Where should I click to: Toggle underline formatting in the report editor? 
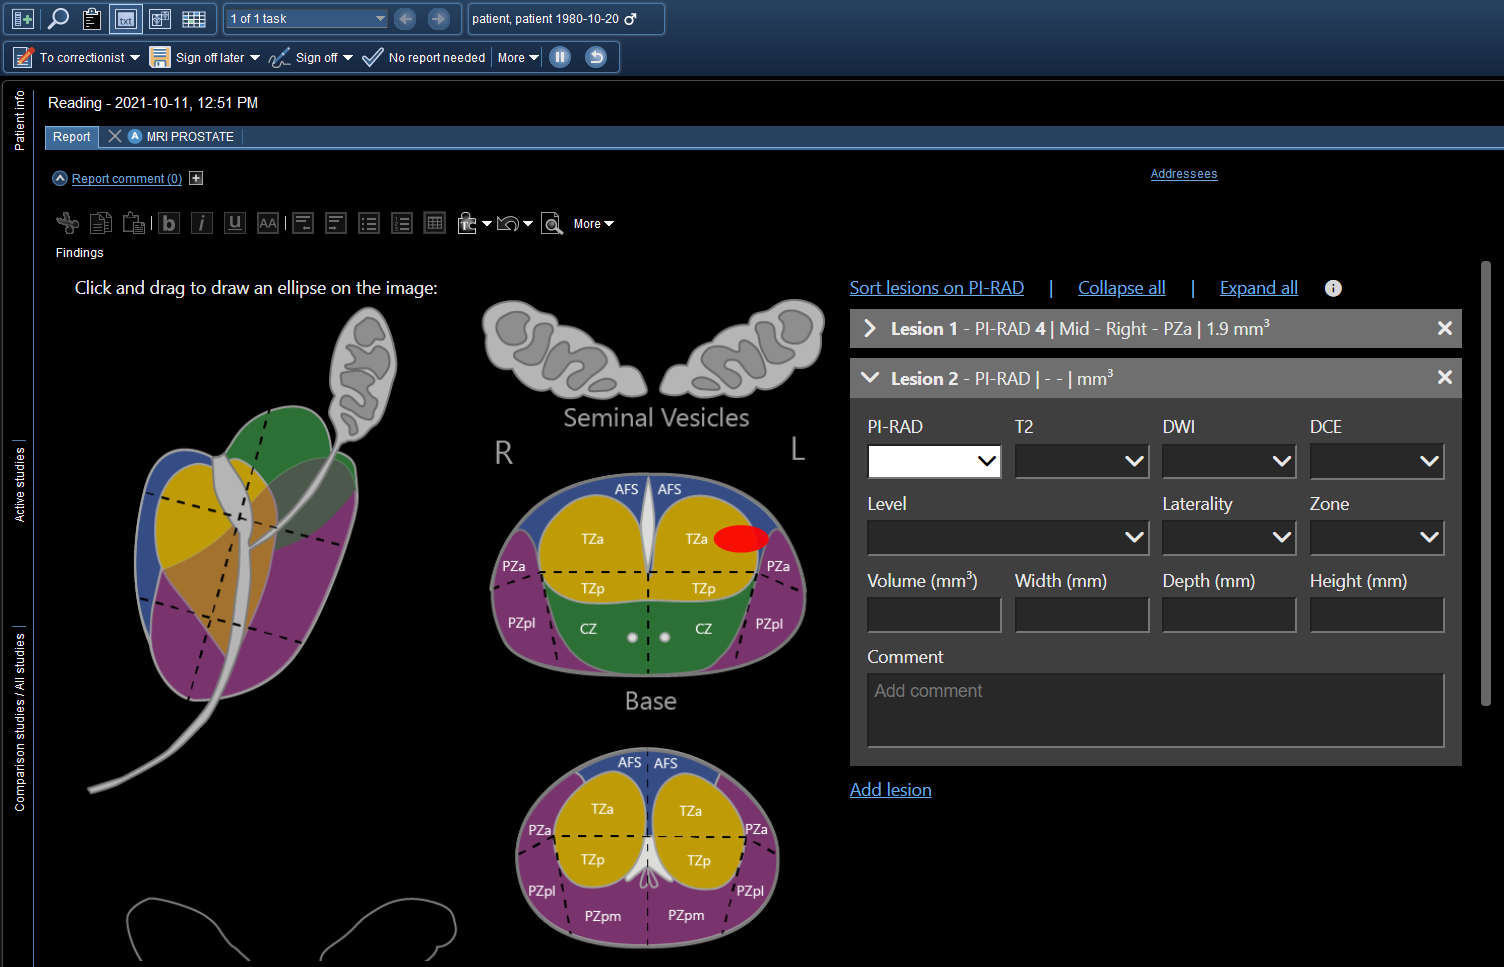pos(235,223)
